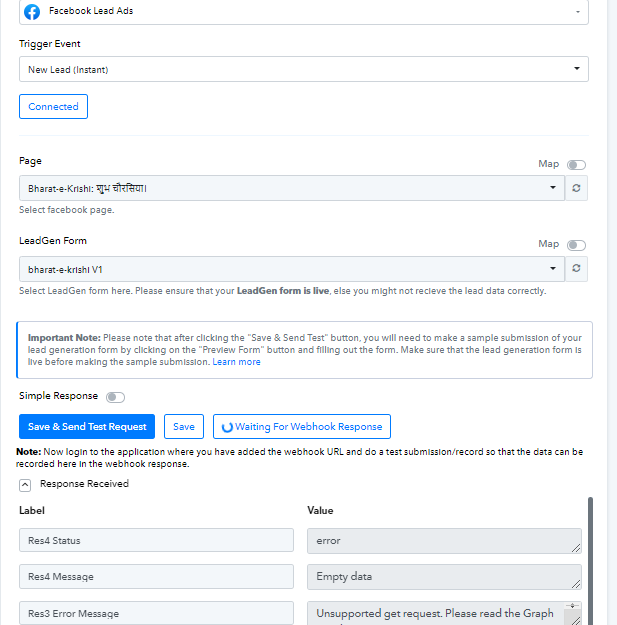Click the Unsupported get request value field
Image resolution: width=617 pixels, height=625 pixels.
point(444,613)
